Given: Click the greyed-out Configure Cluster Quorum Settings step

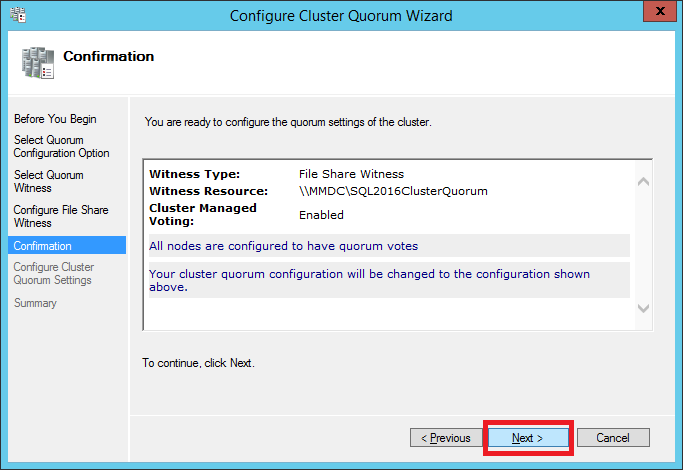Looking at the screenshot, I should pyautogui.click(x=54, y=274).
